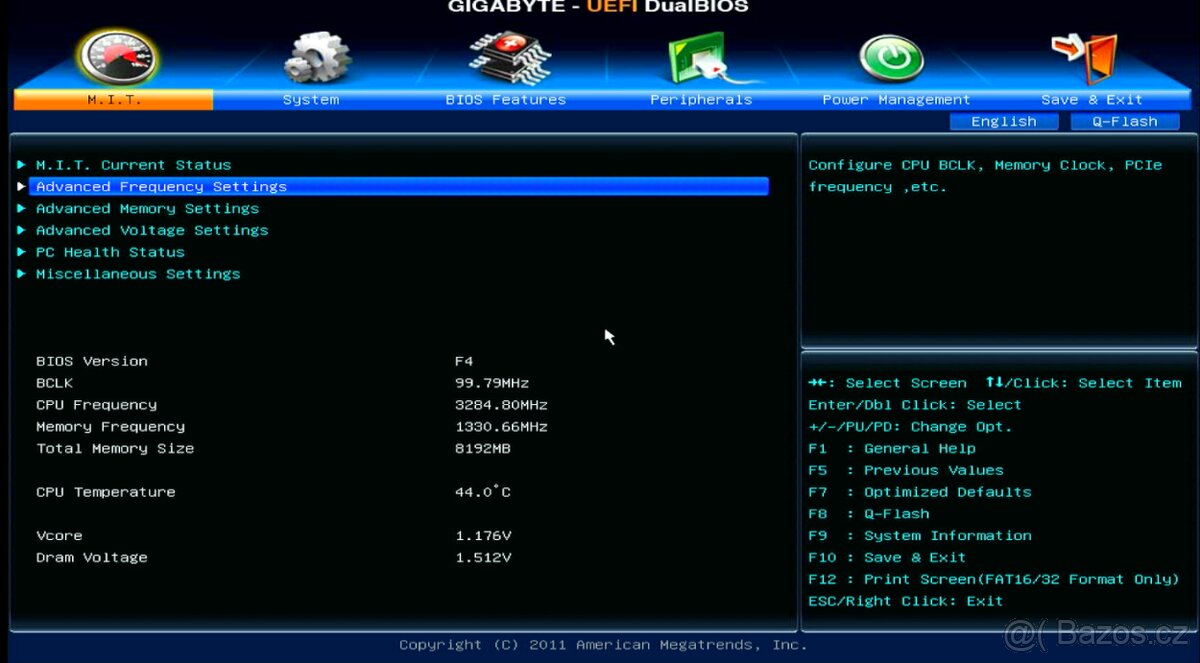
Task: Click the F9 System Information hint
Action: [920, 536]
